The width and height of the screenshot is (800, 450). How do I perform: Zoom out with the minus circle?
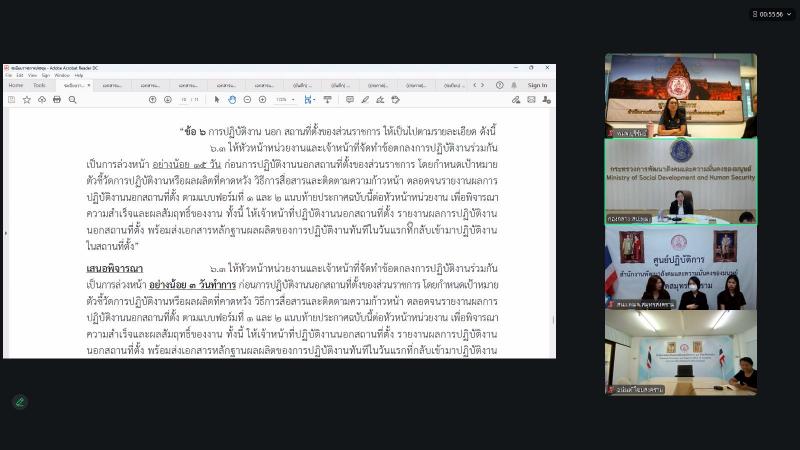pyautogui.click(x=247, y=100)
